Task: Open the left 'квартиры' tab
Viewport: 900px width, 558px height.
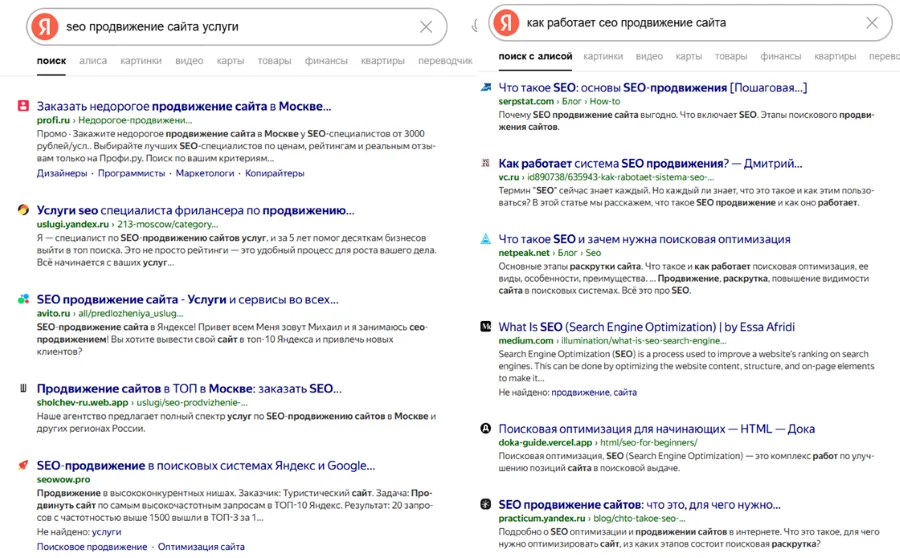Action: click(x=383, y=60)
